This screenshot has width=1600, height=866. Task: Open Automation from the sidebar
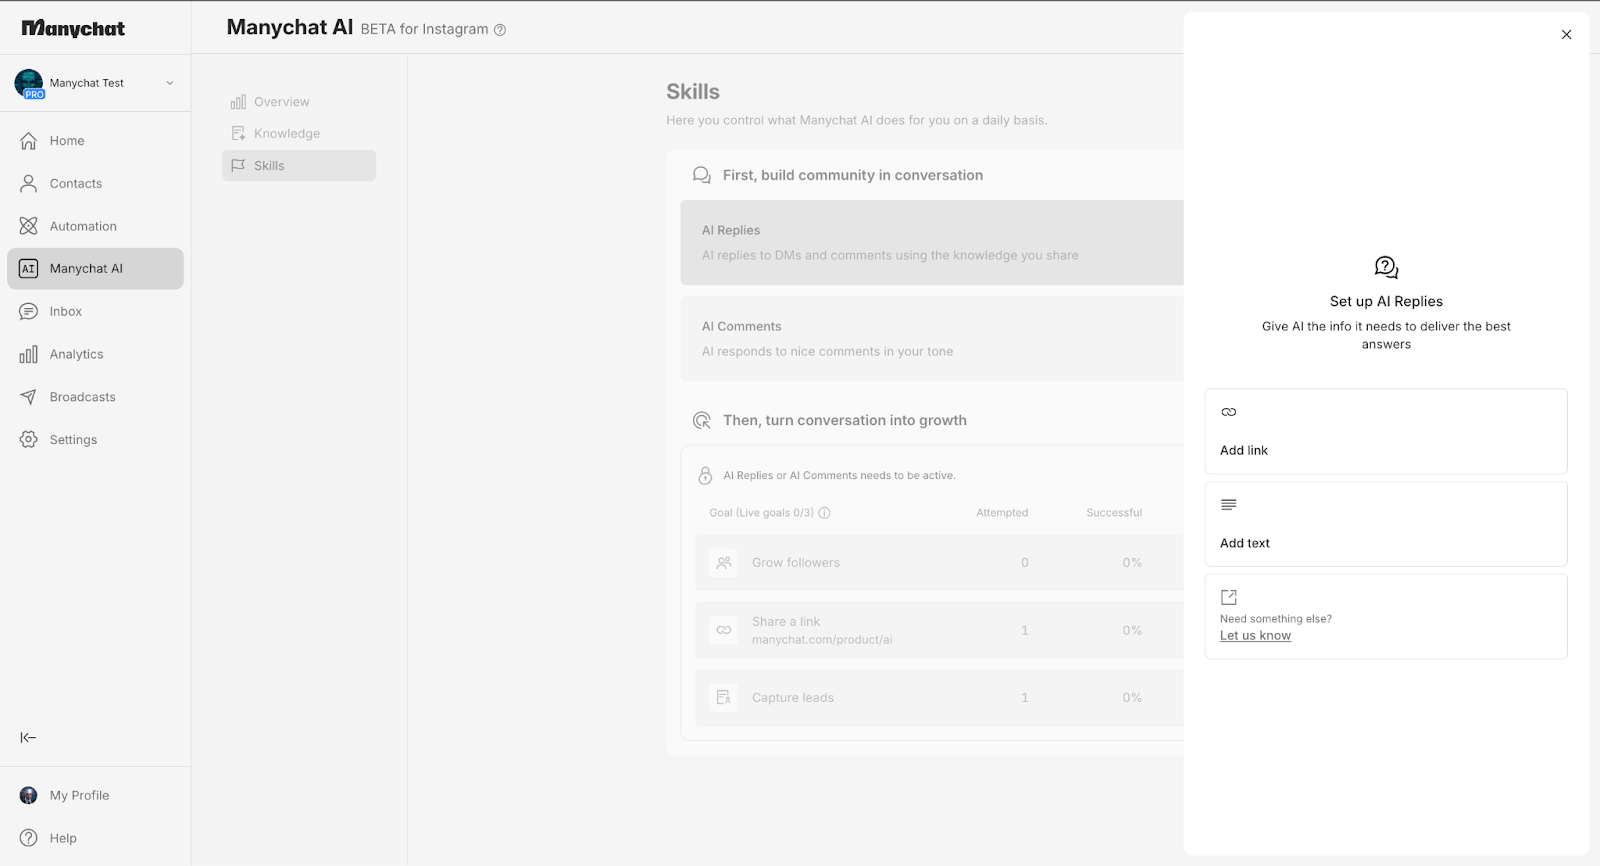click(83, 226)
